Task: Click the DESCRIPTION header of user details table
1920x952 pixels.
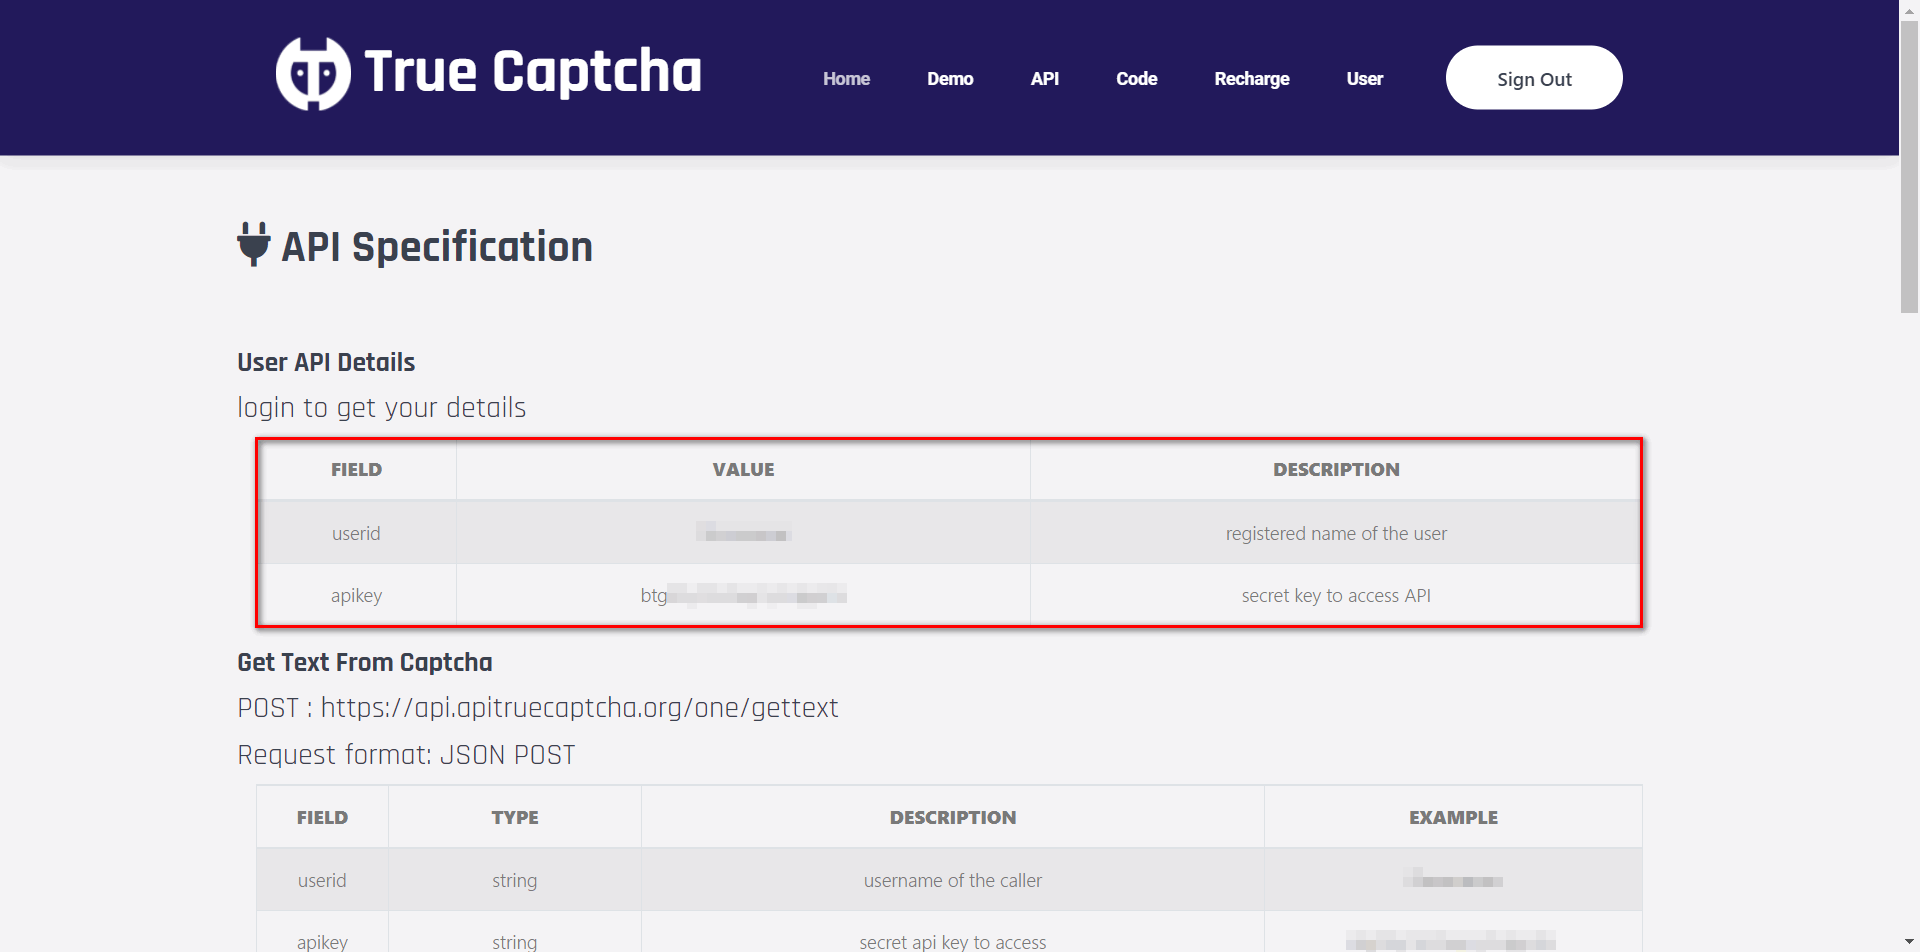Action: (x=1336, y=470)
